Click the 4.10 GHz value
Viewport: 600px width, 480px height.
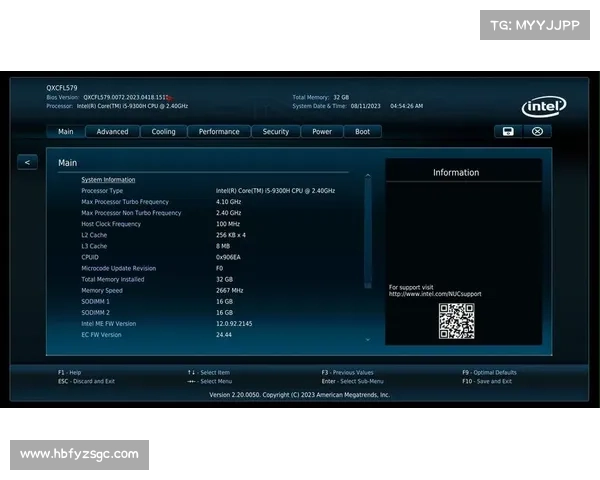[228, 202]
